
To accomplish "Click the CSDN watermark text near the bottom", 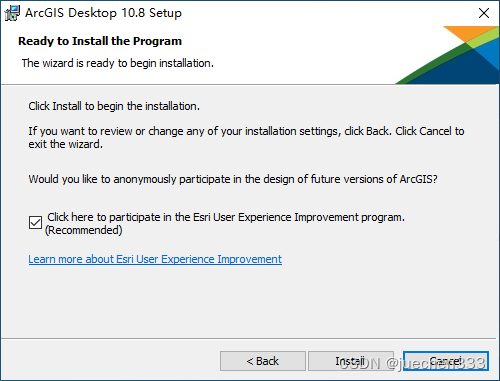I will point(413,363).
